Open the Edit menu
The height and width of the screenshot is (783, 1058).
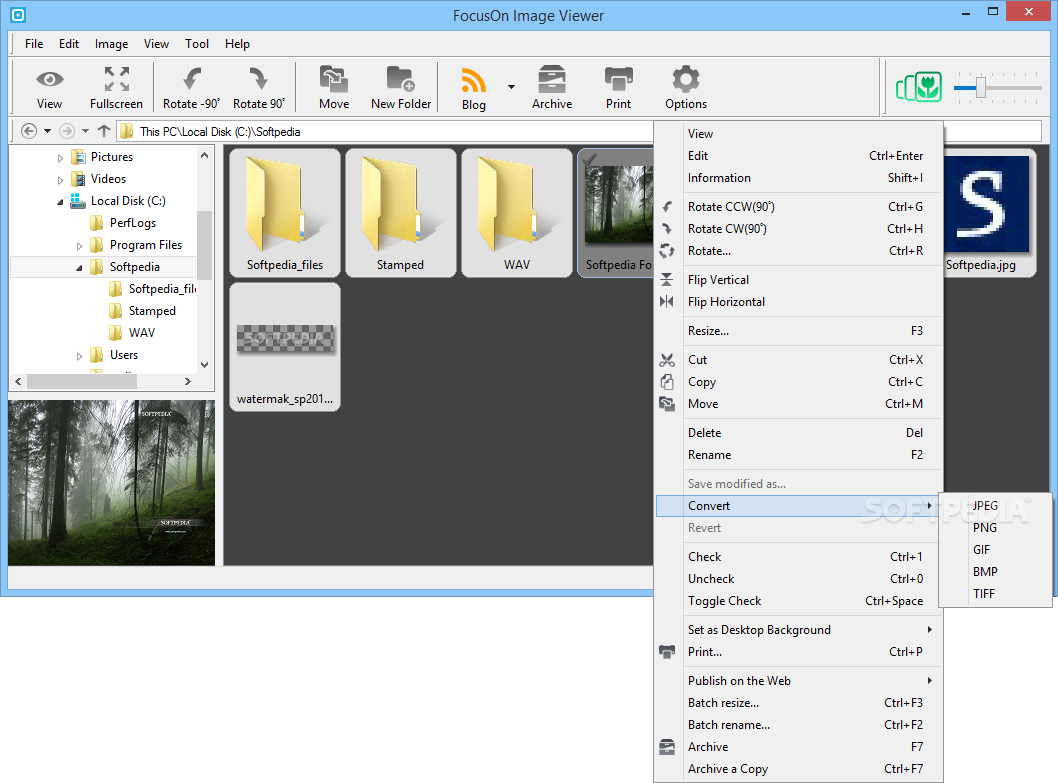click(69, 44)
